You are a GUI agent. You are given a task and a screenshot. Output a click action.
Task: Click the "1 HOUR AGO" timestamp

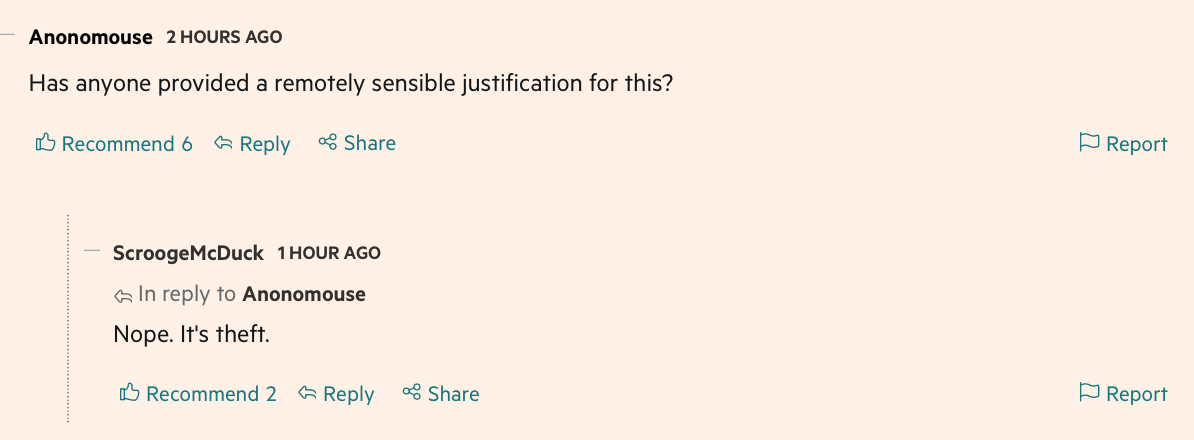pos(328,253)
